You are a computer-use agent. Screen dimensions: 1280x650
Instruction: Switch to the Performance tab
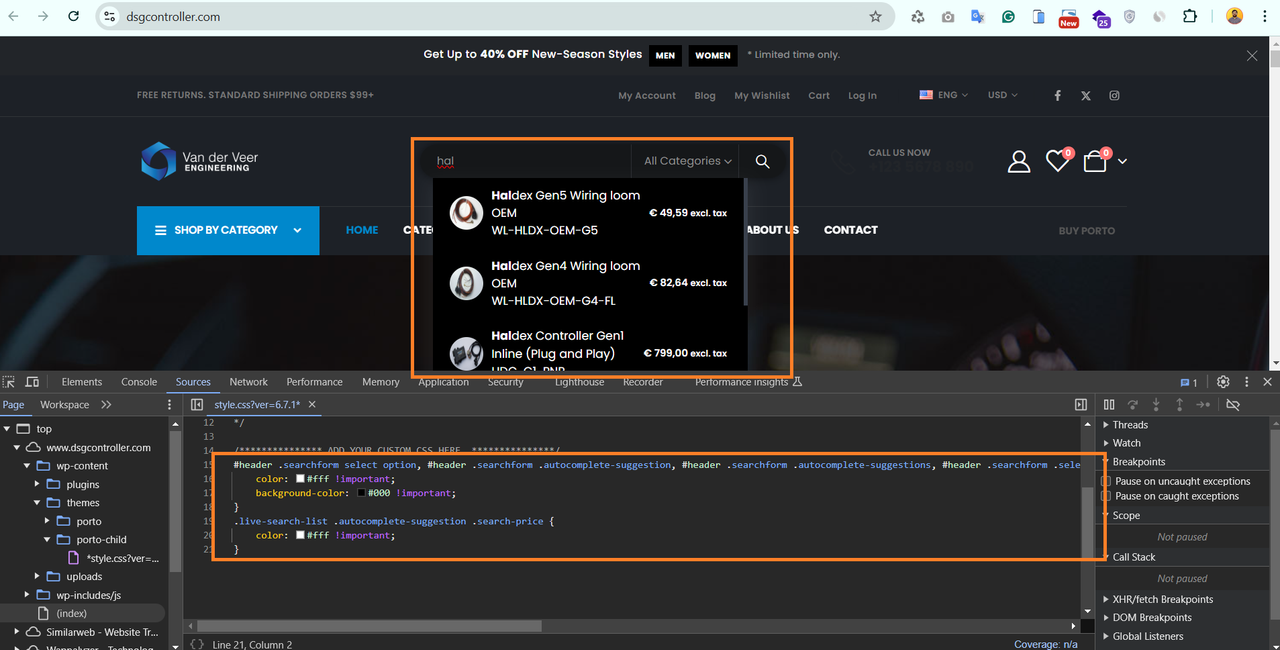[314, 382]
